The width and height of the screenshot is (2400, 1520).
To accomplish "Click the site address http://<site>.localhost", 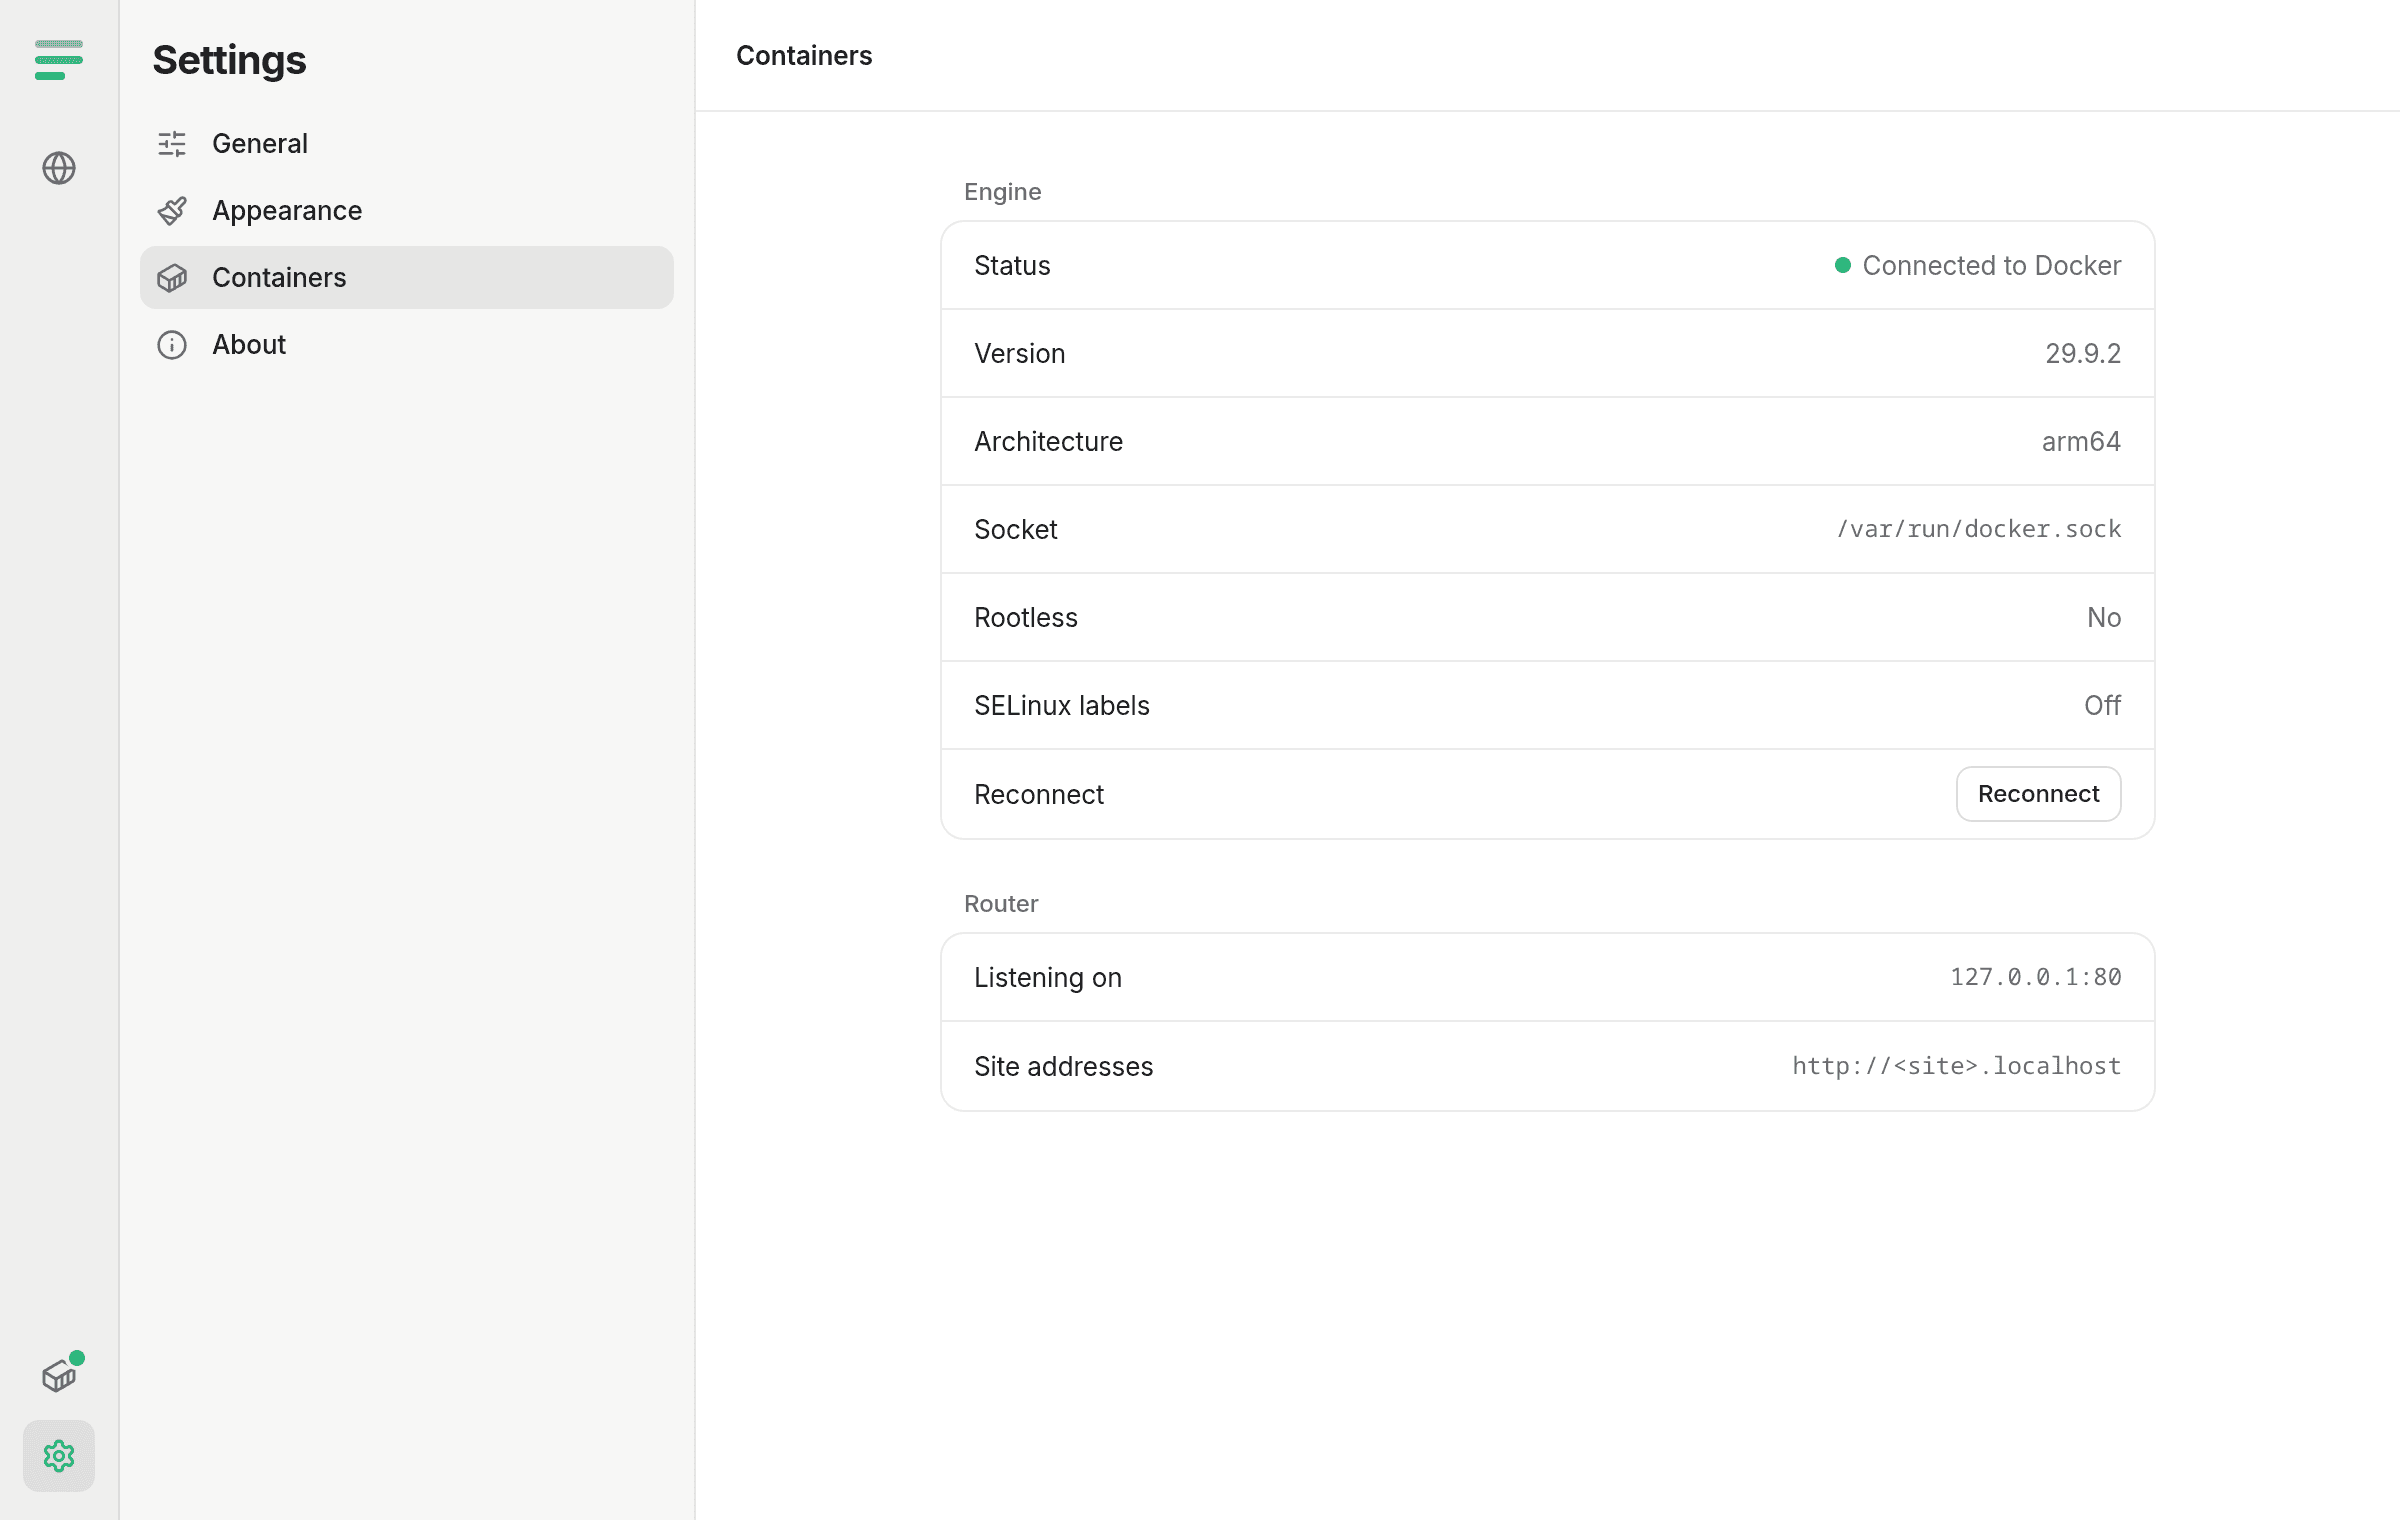I will 1957,1066.
